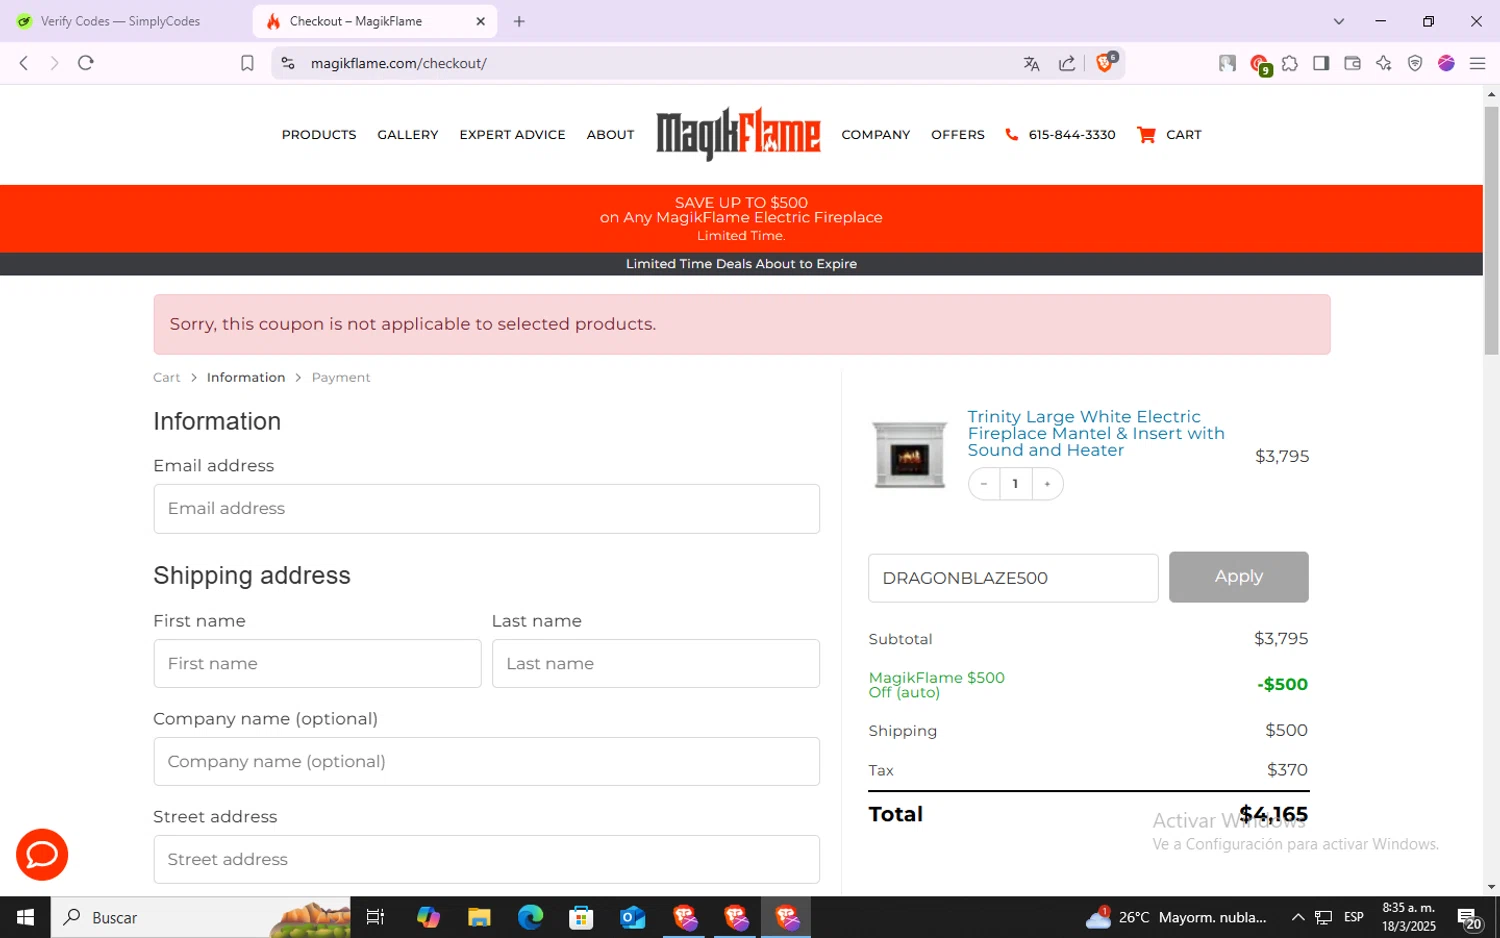Viewport: 1500px width, 938px height.
Task: Open Task View in the taskbar
Action: (376, 917)
